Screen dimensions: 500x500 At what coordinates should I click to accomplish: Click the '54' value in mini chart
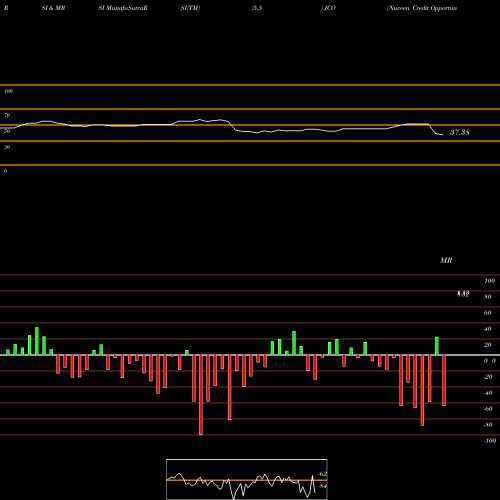[323, 486]
